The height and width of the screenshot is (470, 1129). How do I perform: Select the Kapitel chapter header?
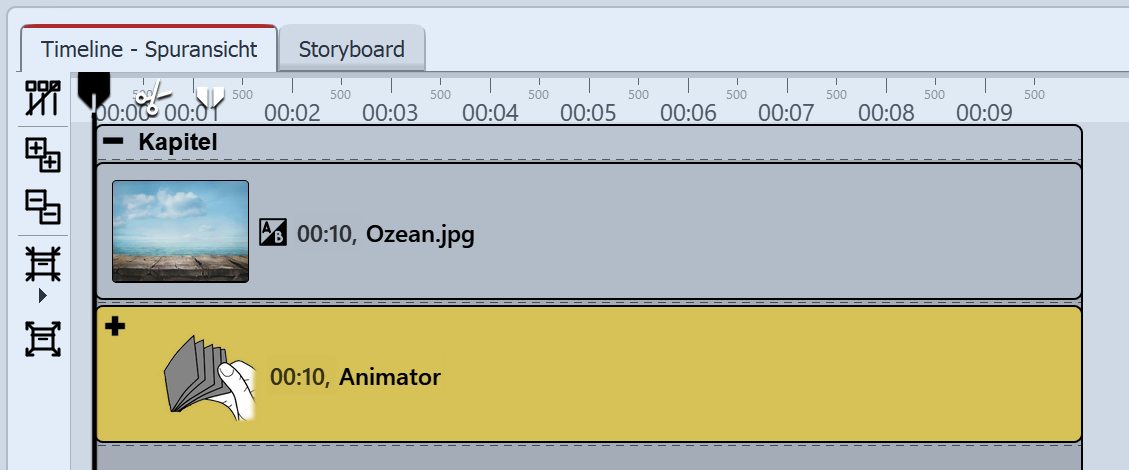pos(178,142)
